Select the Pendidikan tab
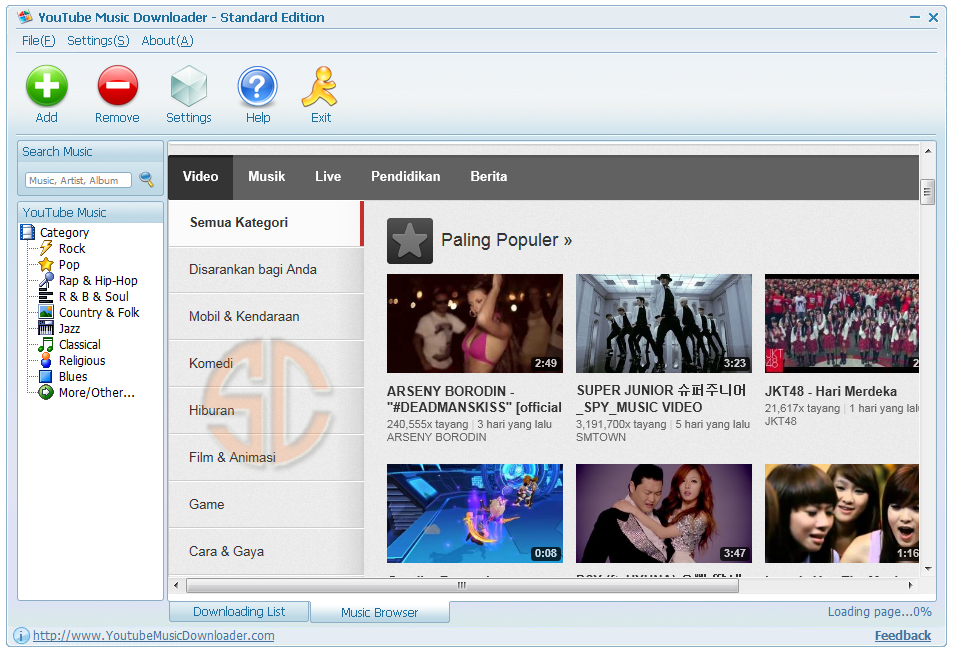This screenshot has height=651, width=954. [406, 177]
